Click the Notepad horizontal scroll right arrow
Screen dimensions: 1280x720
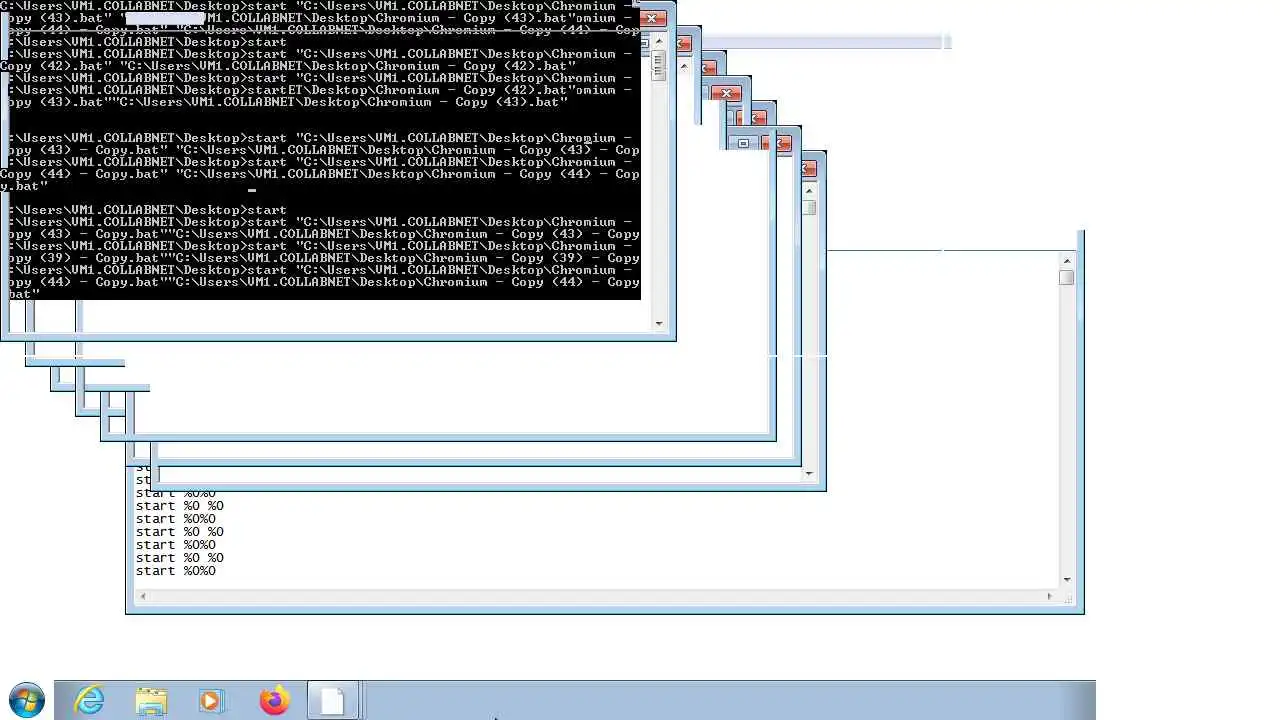pos(1049,596)
